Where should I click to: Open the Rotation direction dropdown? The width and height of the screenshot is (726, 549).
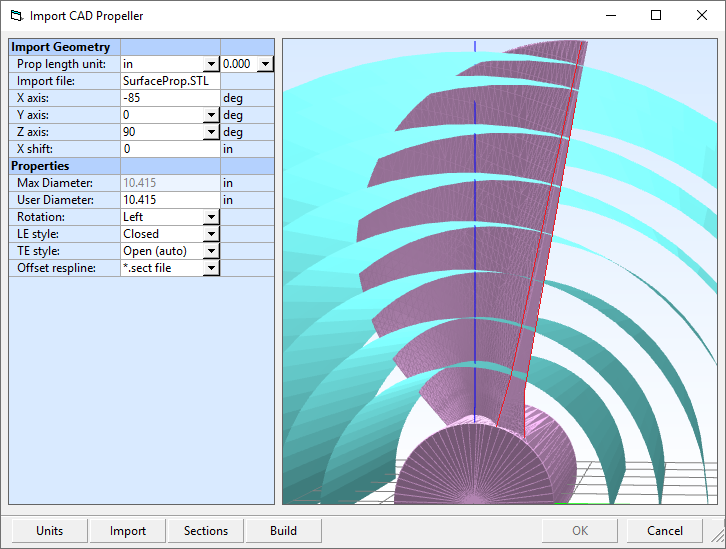210,217
